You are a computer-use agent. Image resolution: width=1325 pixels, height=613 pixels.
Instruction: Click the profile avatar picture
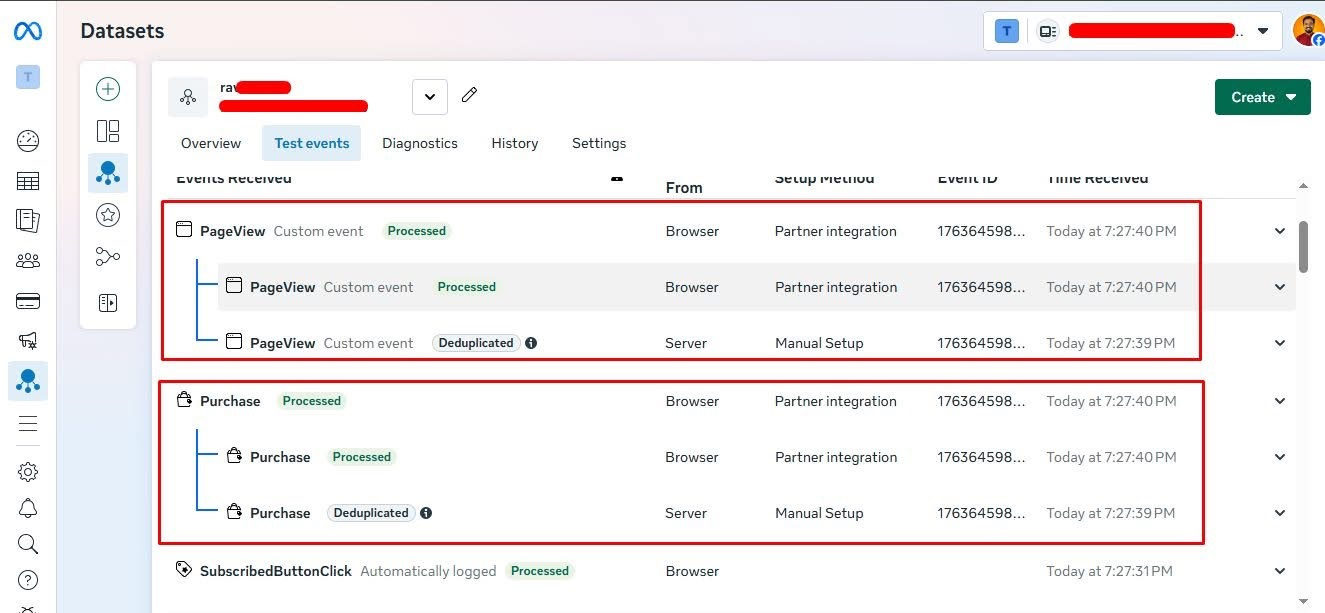pos(1308,30)
